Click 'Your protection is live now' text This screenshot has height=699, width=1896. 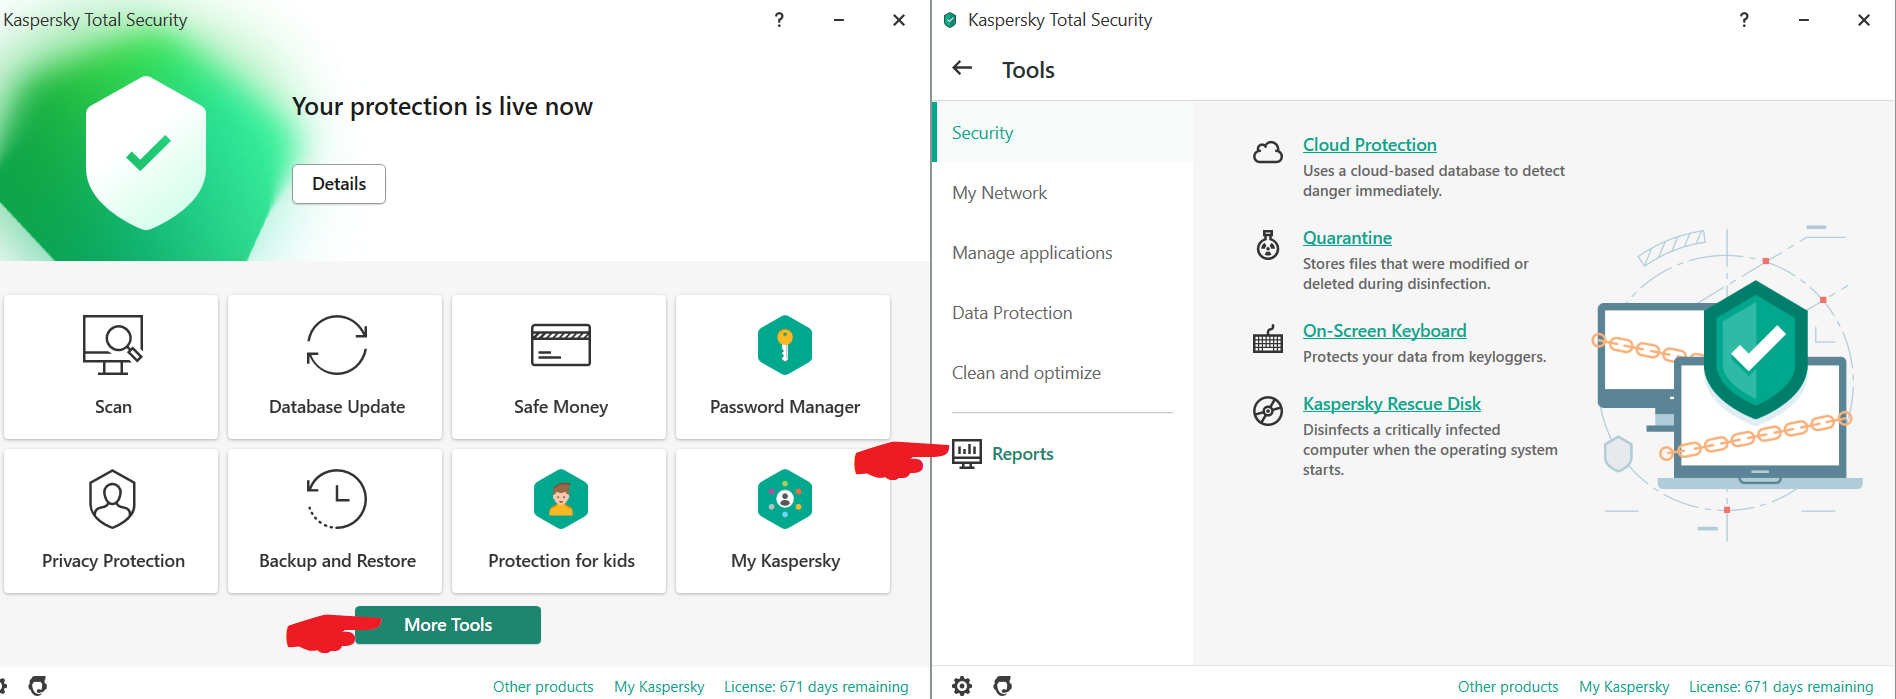(442, 107)
